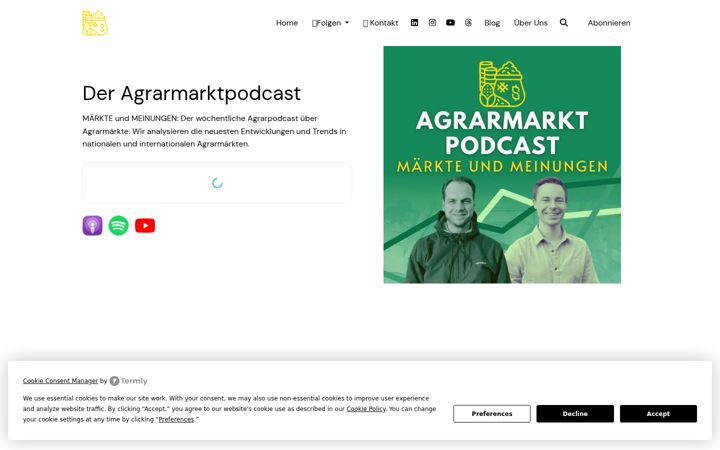Viewport: 720px width, 450px height.
Task: Open the Blog menu item
Action: coord(492,23)
